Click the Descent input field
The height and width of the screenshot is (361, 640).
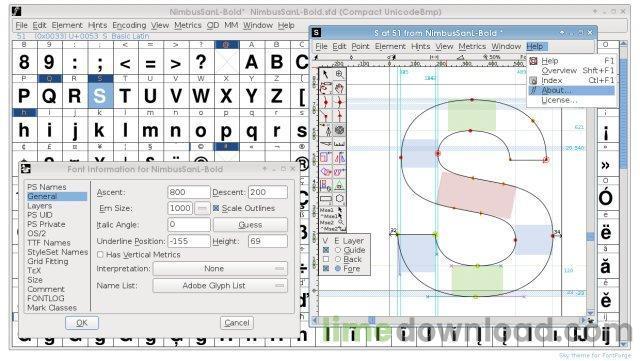tap(267, 192)
